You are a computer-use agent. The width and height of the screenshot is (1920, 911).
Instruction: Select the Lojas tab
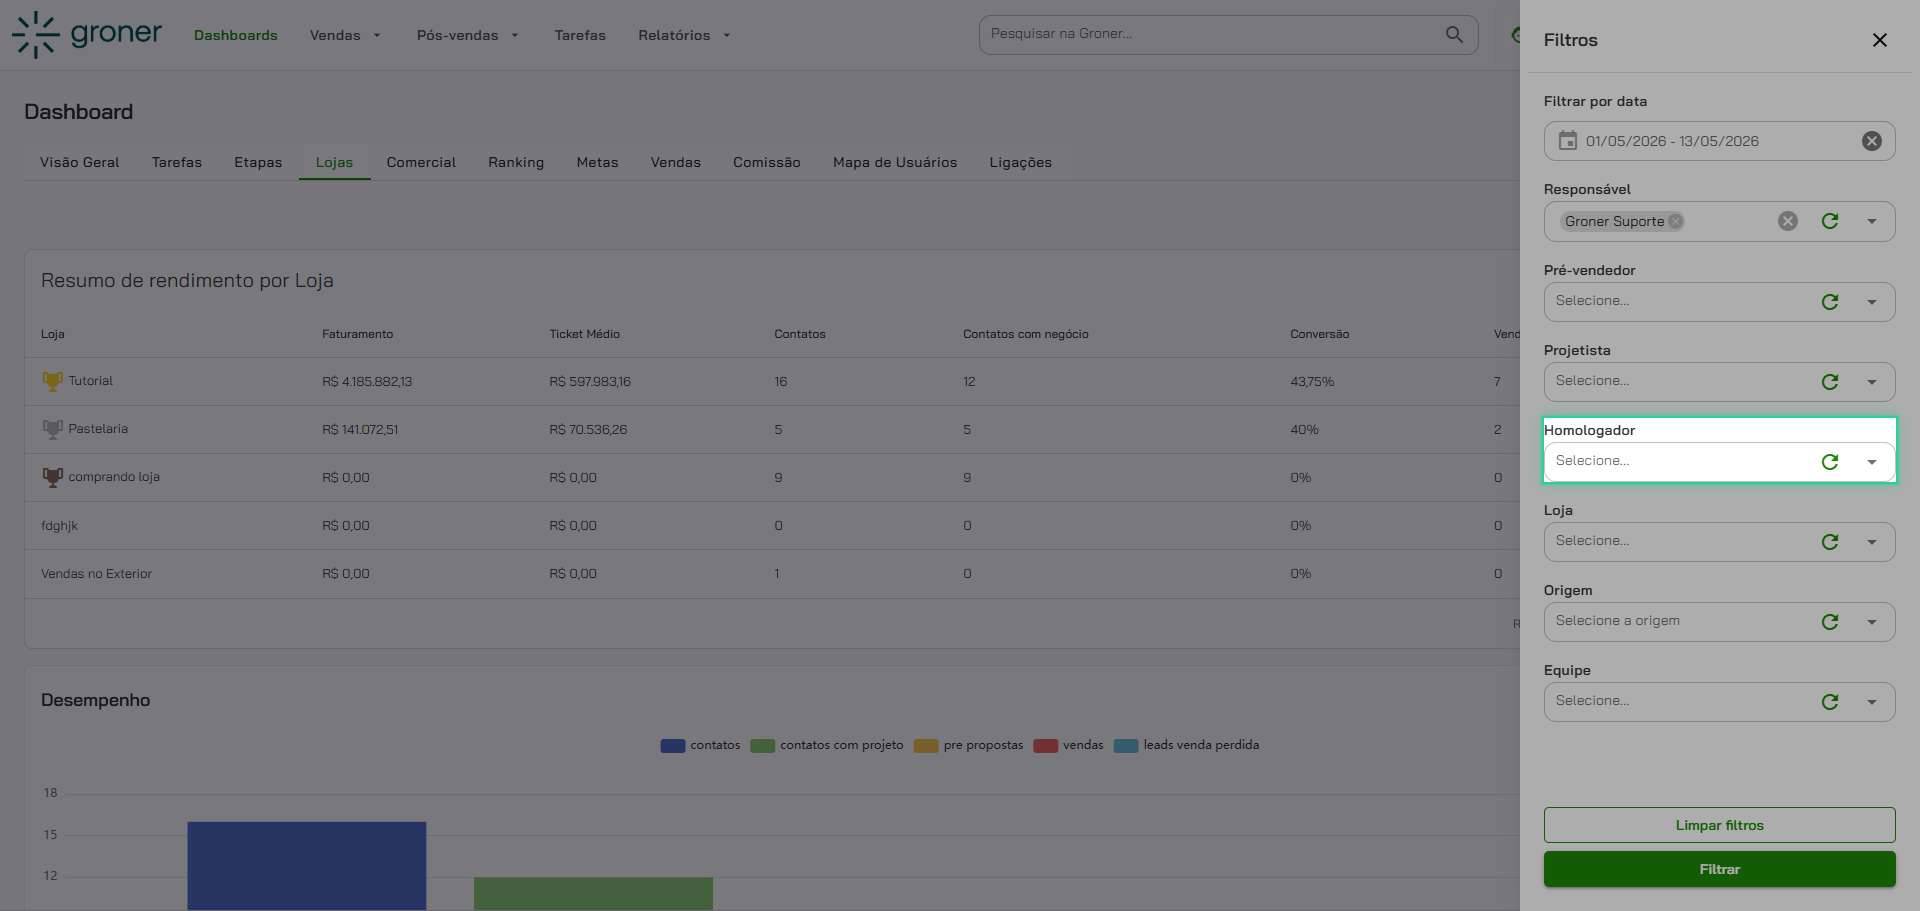pos(334,162)
